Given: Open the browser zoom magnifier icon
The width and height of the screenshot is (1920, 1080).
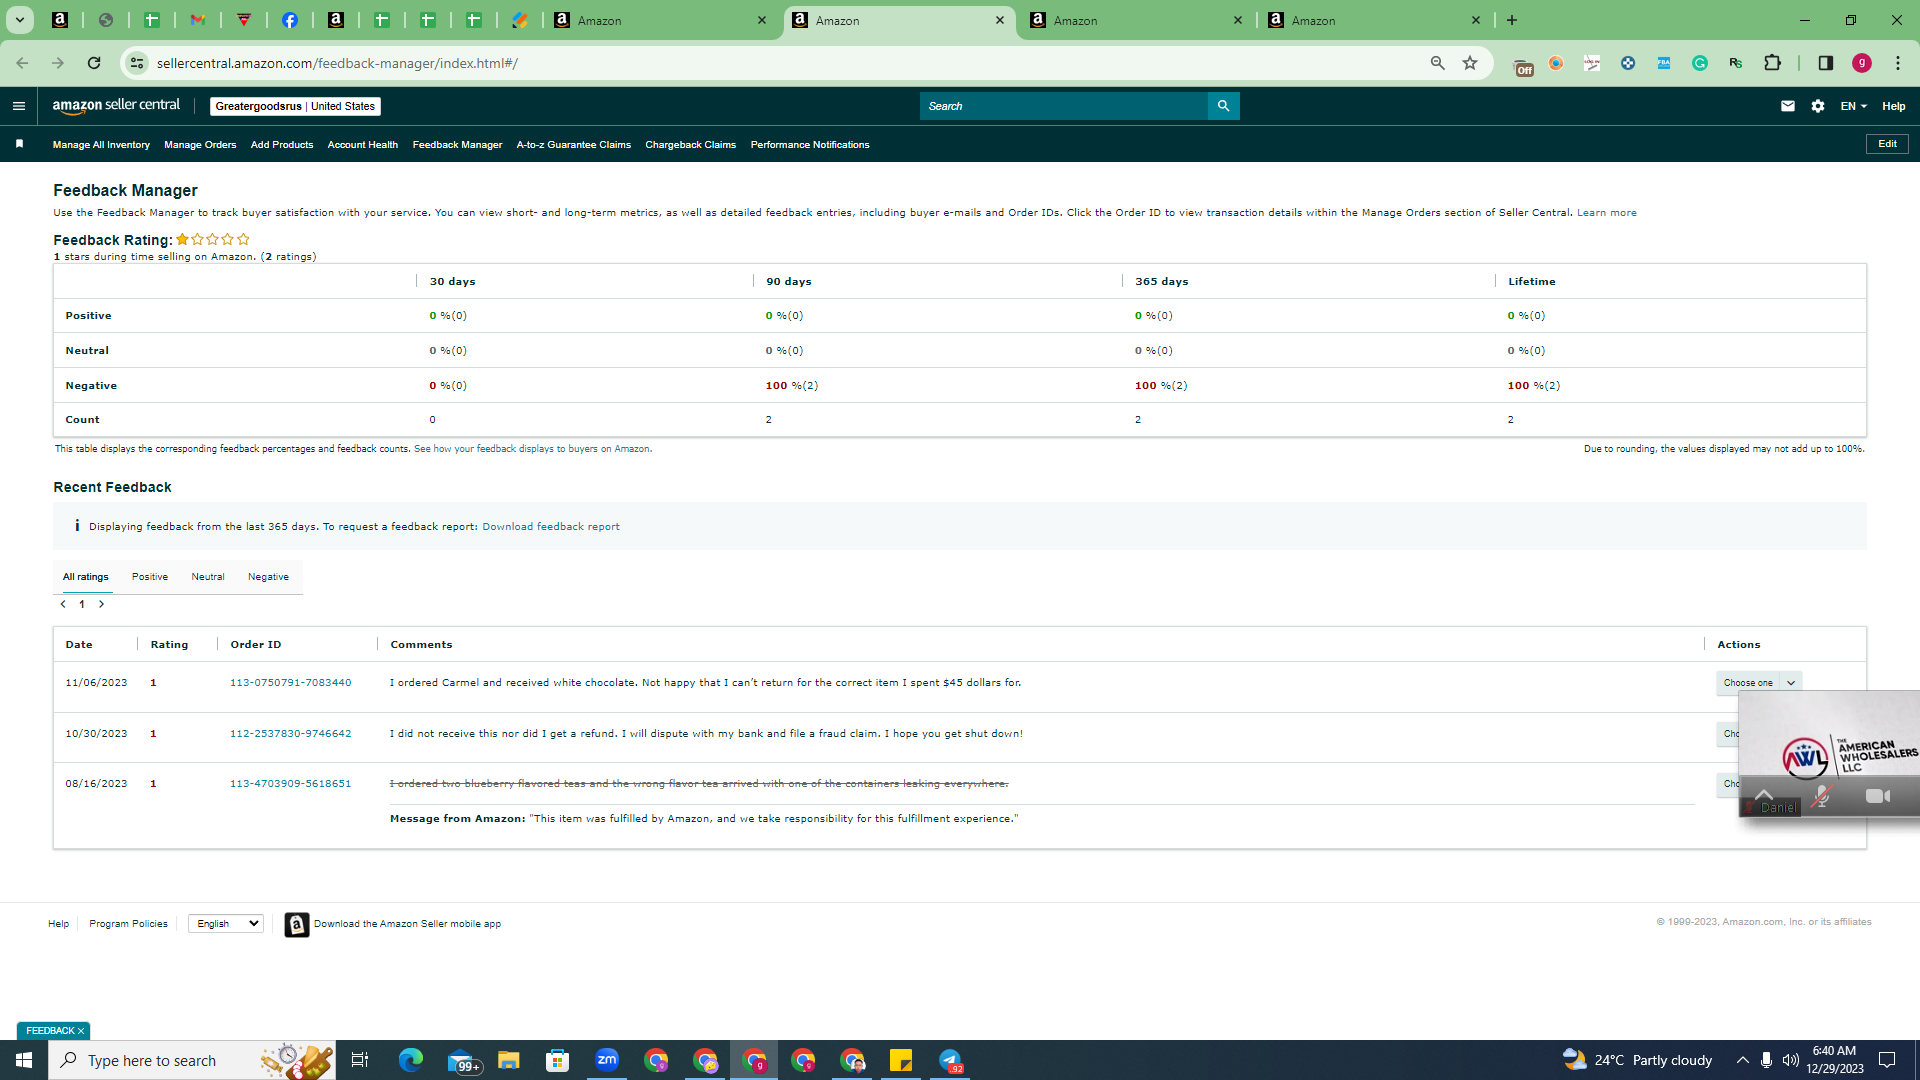Looking at the screenshot, I should (1438, 63).
